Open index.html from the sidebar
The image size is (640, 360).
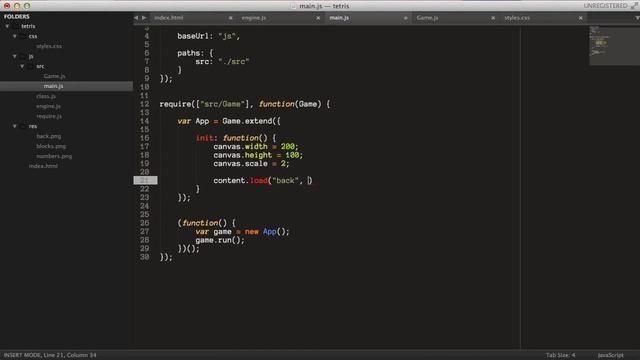click(x=43, y=166)
